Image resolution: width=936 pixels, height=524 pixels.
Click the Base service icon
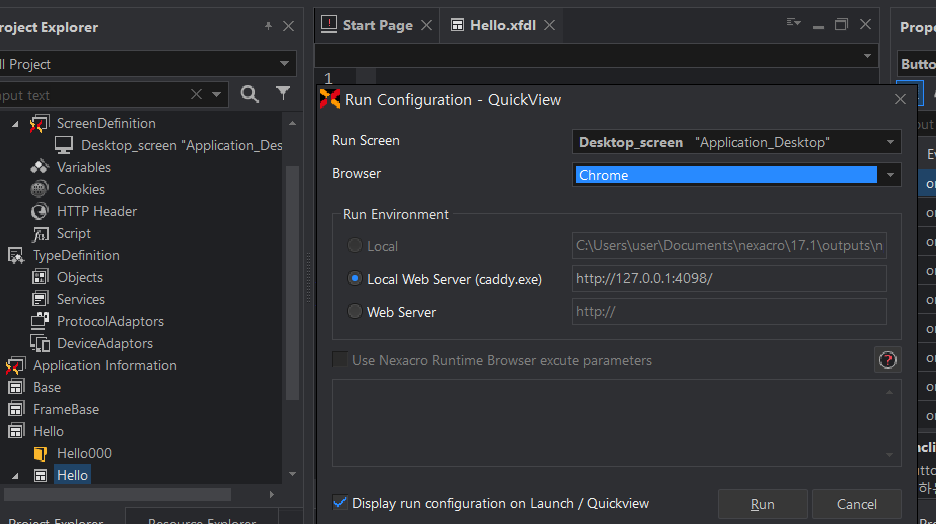[x=16, y=387]
